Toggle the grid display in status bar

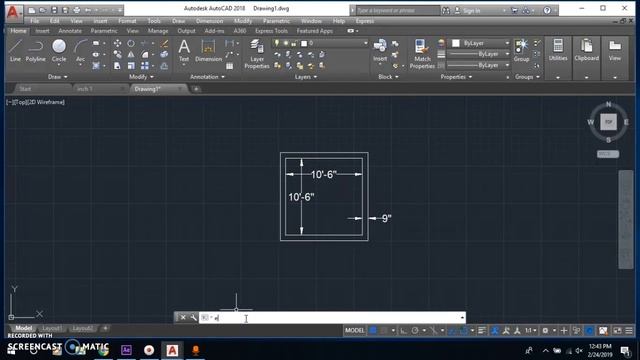coord(373,330)
